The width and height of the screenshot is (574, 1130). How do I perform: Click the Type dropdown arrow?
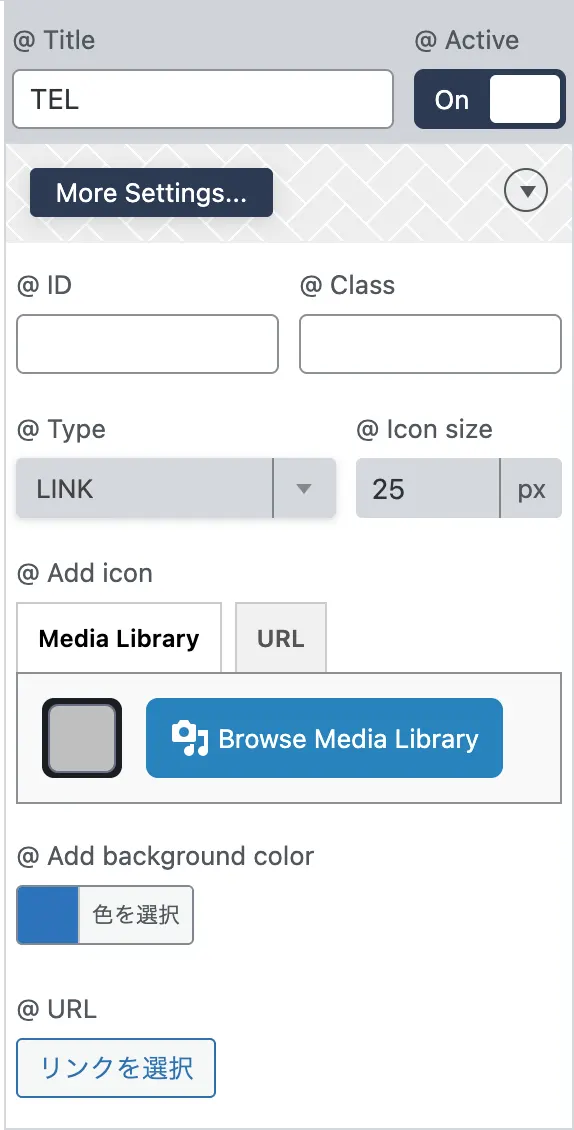pos(304,488)
